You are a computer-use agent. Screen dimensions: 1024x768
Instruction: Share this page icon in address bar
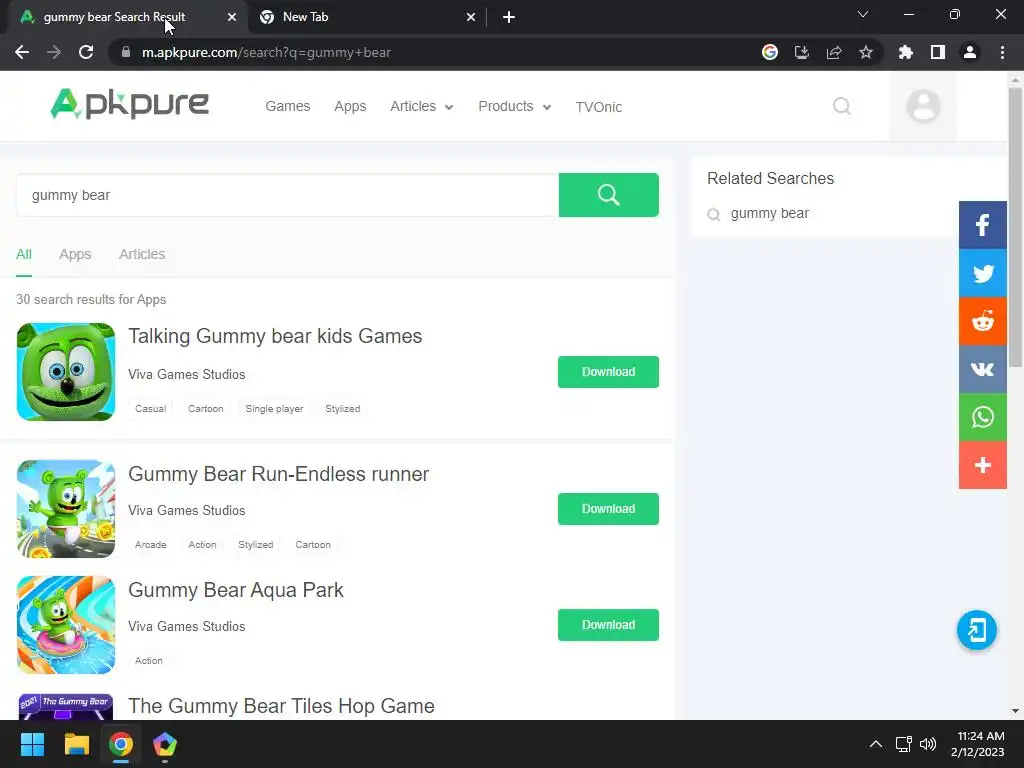coord(834,52)
